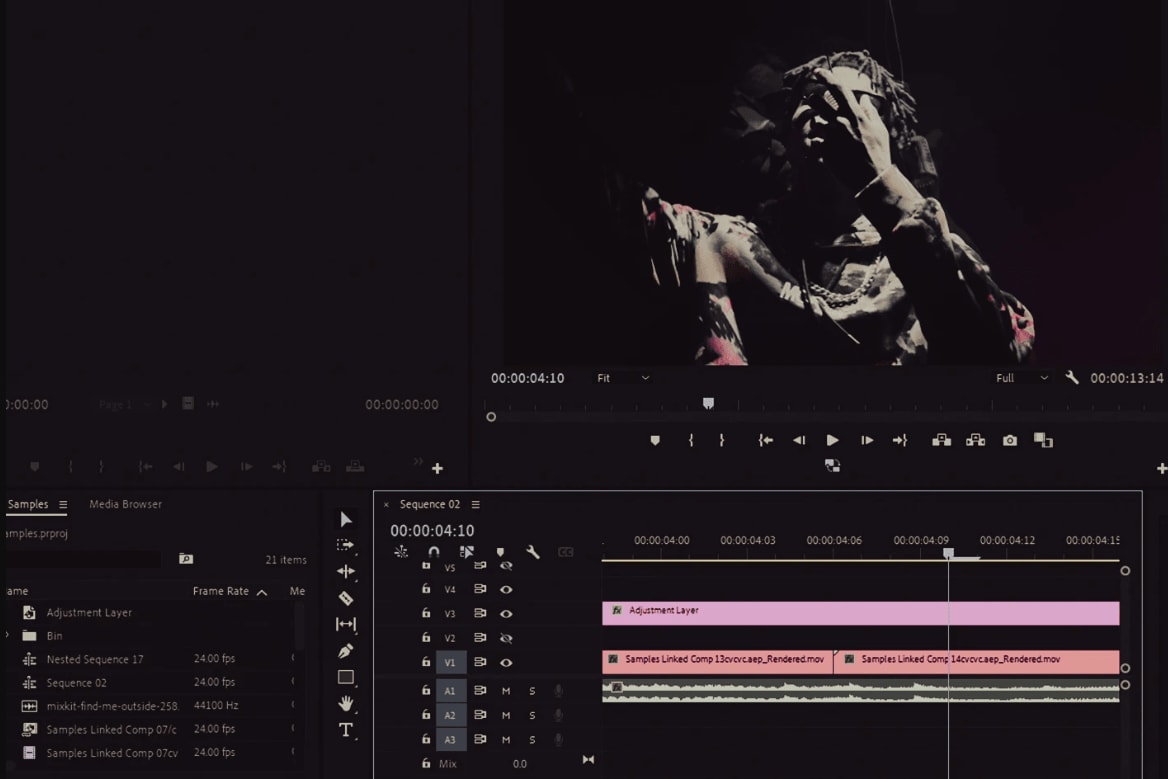Sort by the Frame Rate column header
Screen dimensions: 1168x779
221,591
